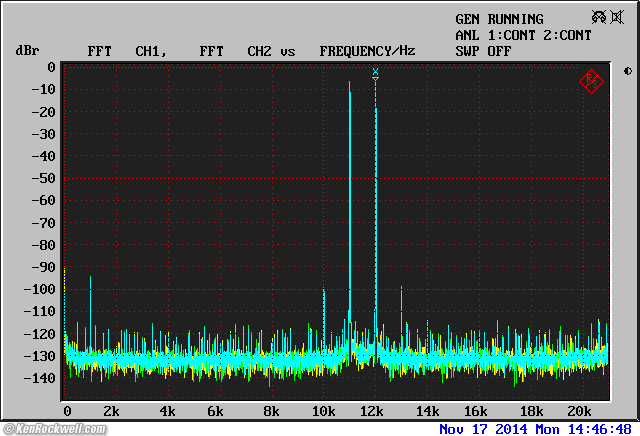Viewport: 640px width, 436px height.
Task: Click the half-circle contrast icon beside the graph
Action: pyautogui.click(x=627, y=71)
